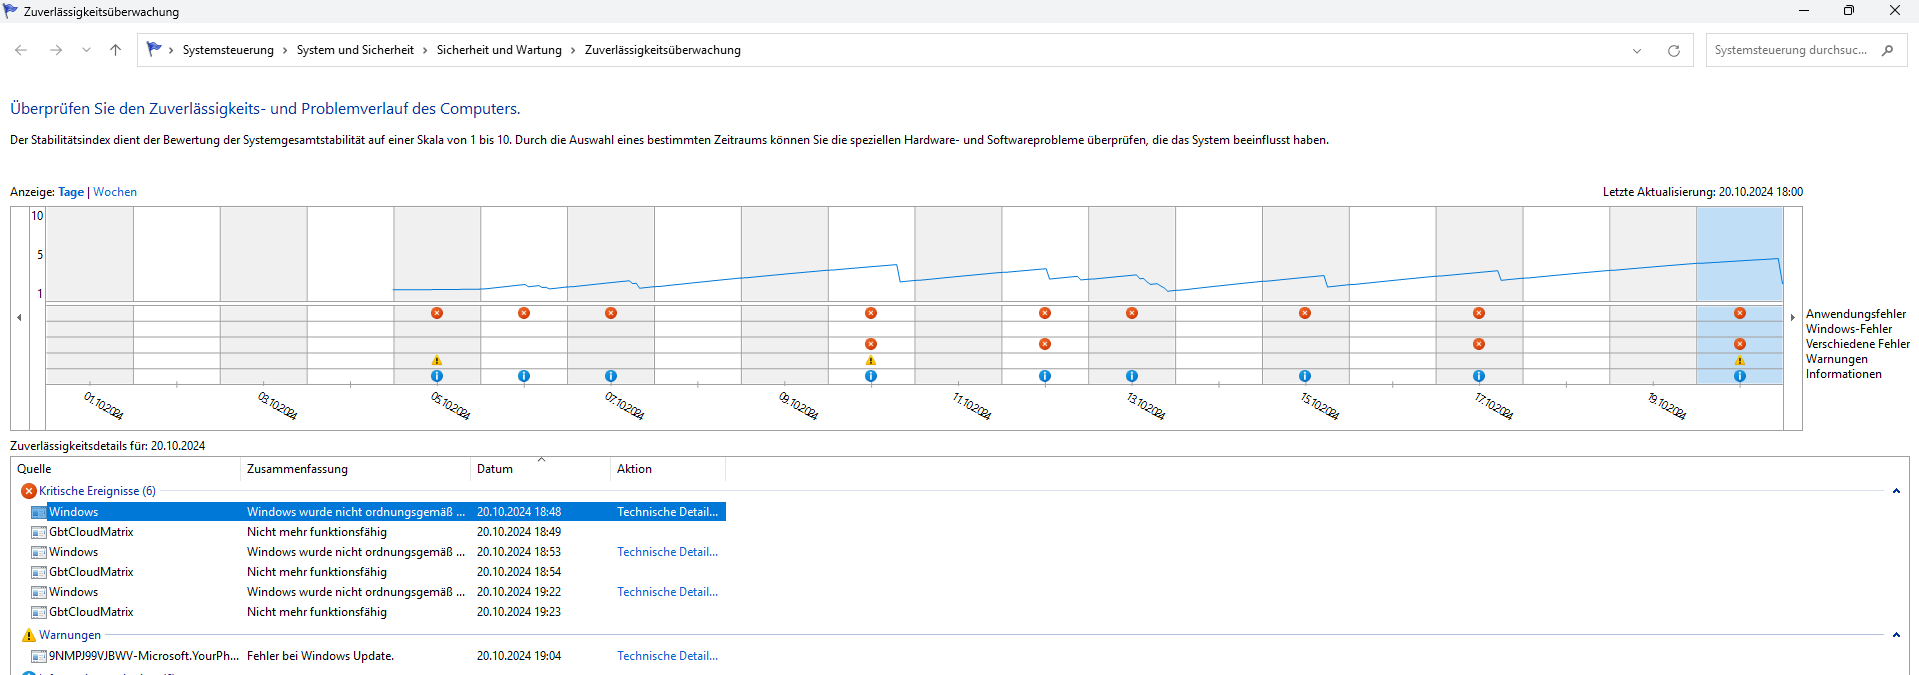Switch chart view to Wochen

[x=115, y=192]
